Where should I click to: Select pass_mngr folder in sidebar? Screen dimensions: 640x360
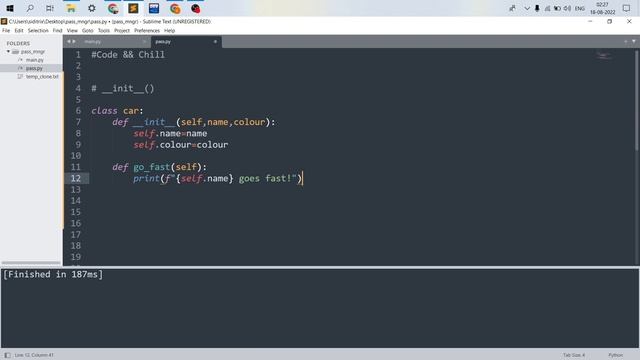pos(33,52)
